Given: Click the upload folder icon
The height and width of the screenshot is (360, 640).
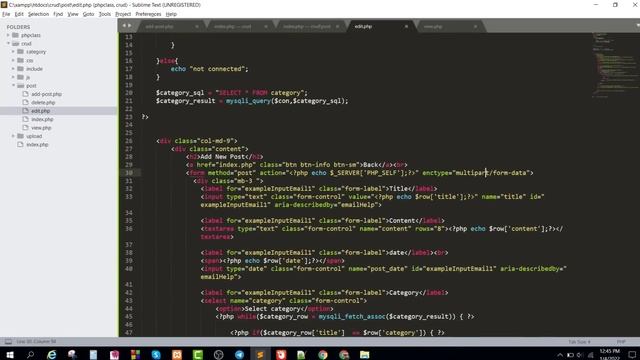Looking at the screenshot, I should pos(20,136).
